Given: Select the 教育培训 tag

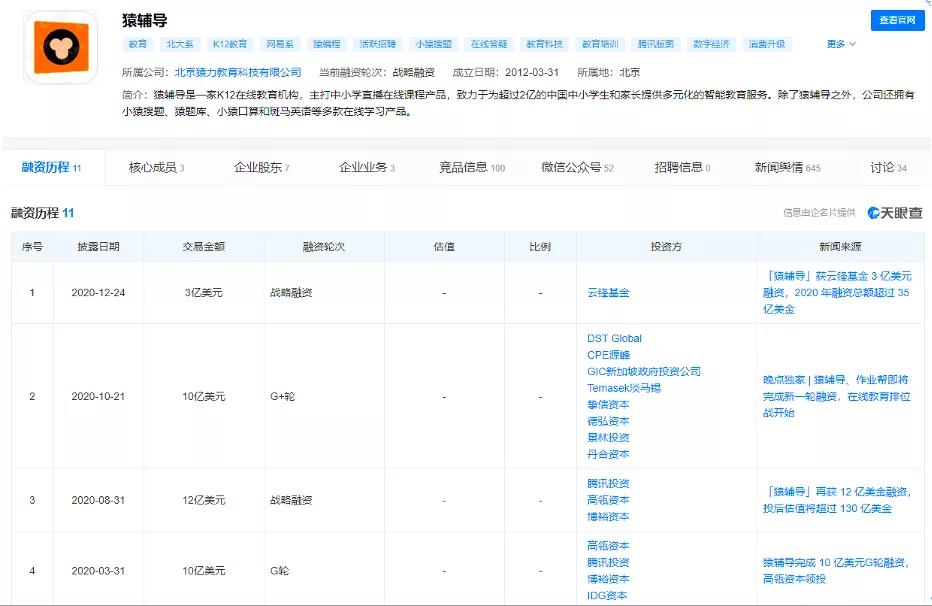Looking at the screenshot, I should click(x=600, y=44).
